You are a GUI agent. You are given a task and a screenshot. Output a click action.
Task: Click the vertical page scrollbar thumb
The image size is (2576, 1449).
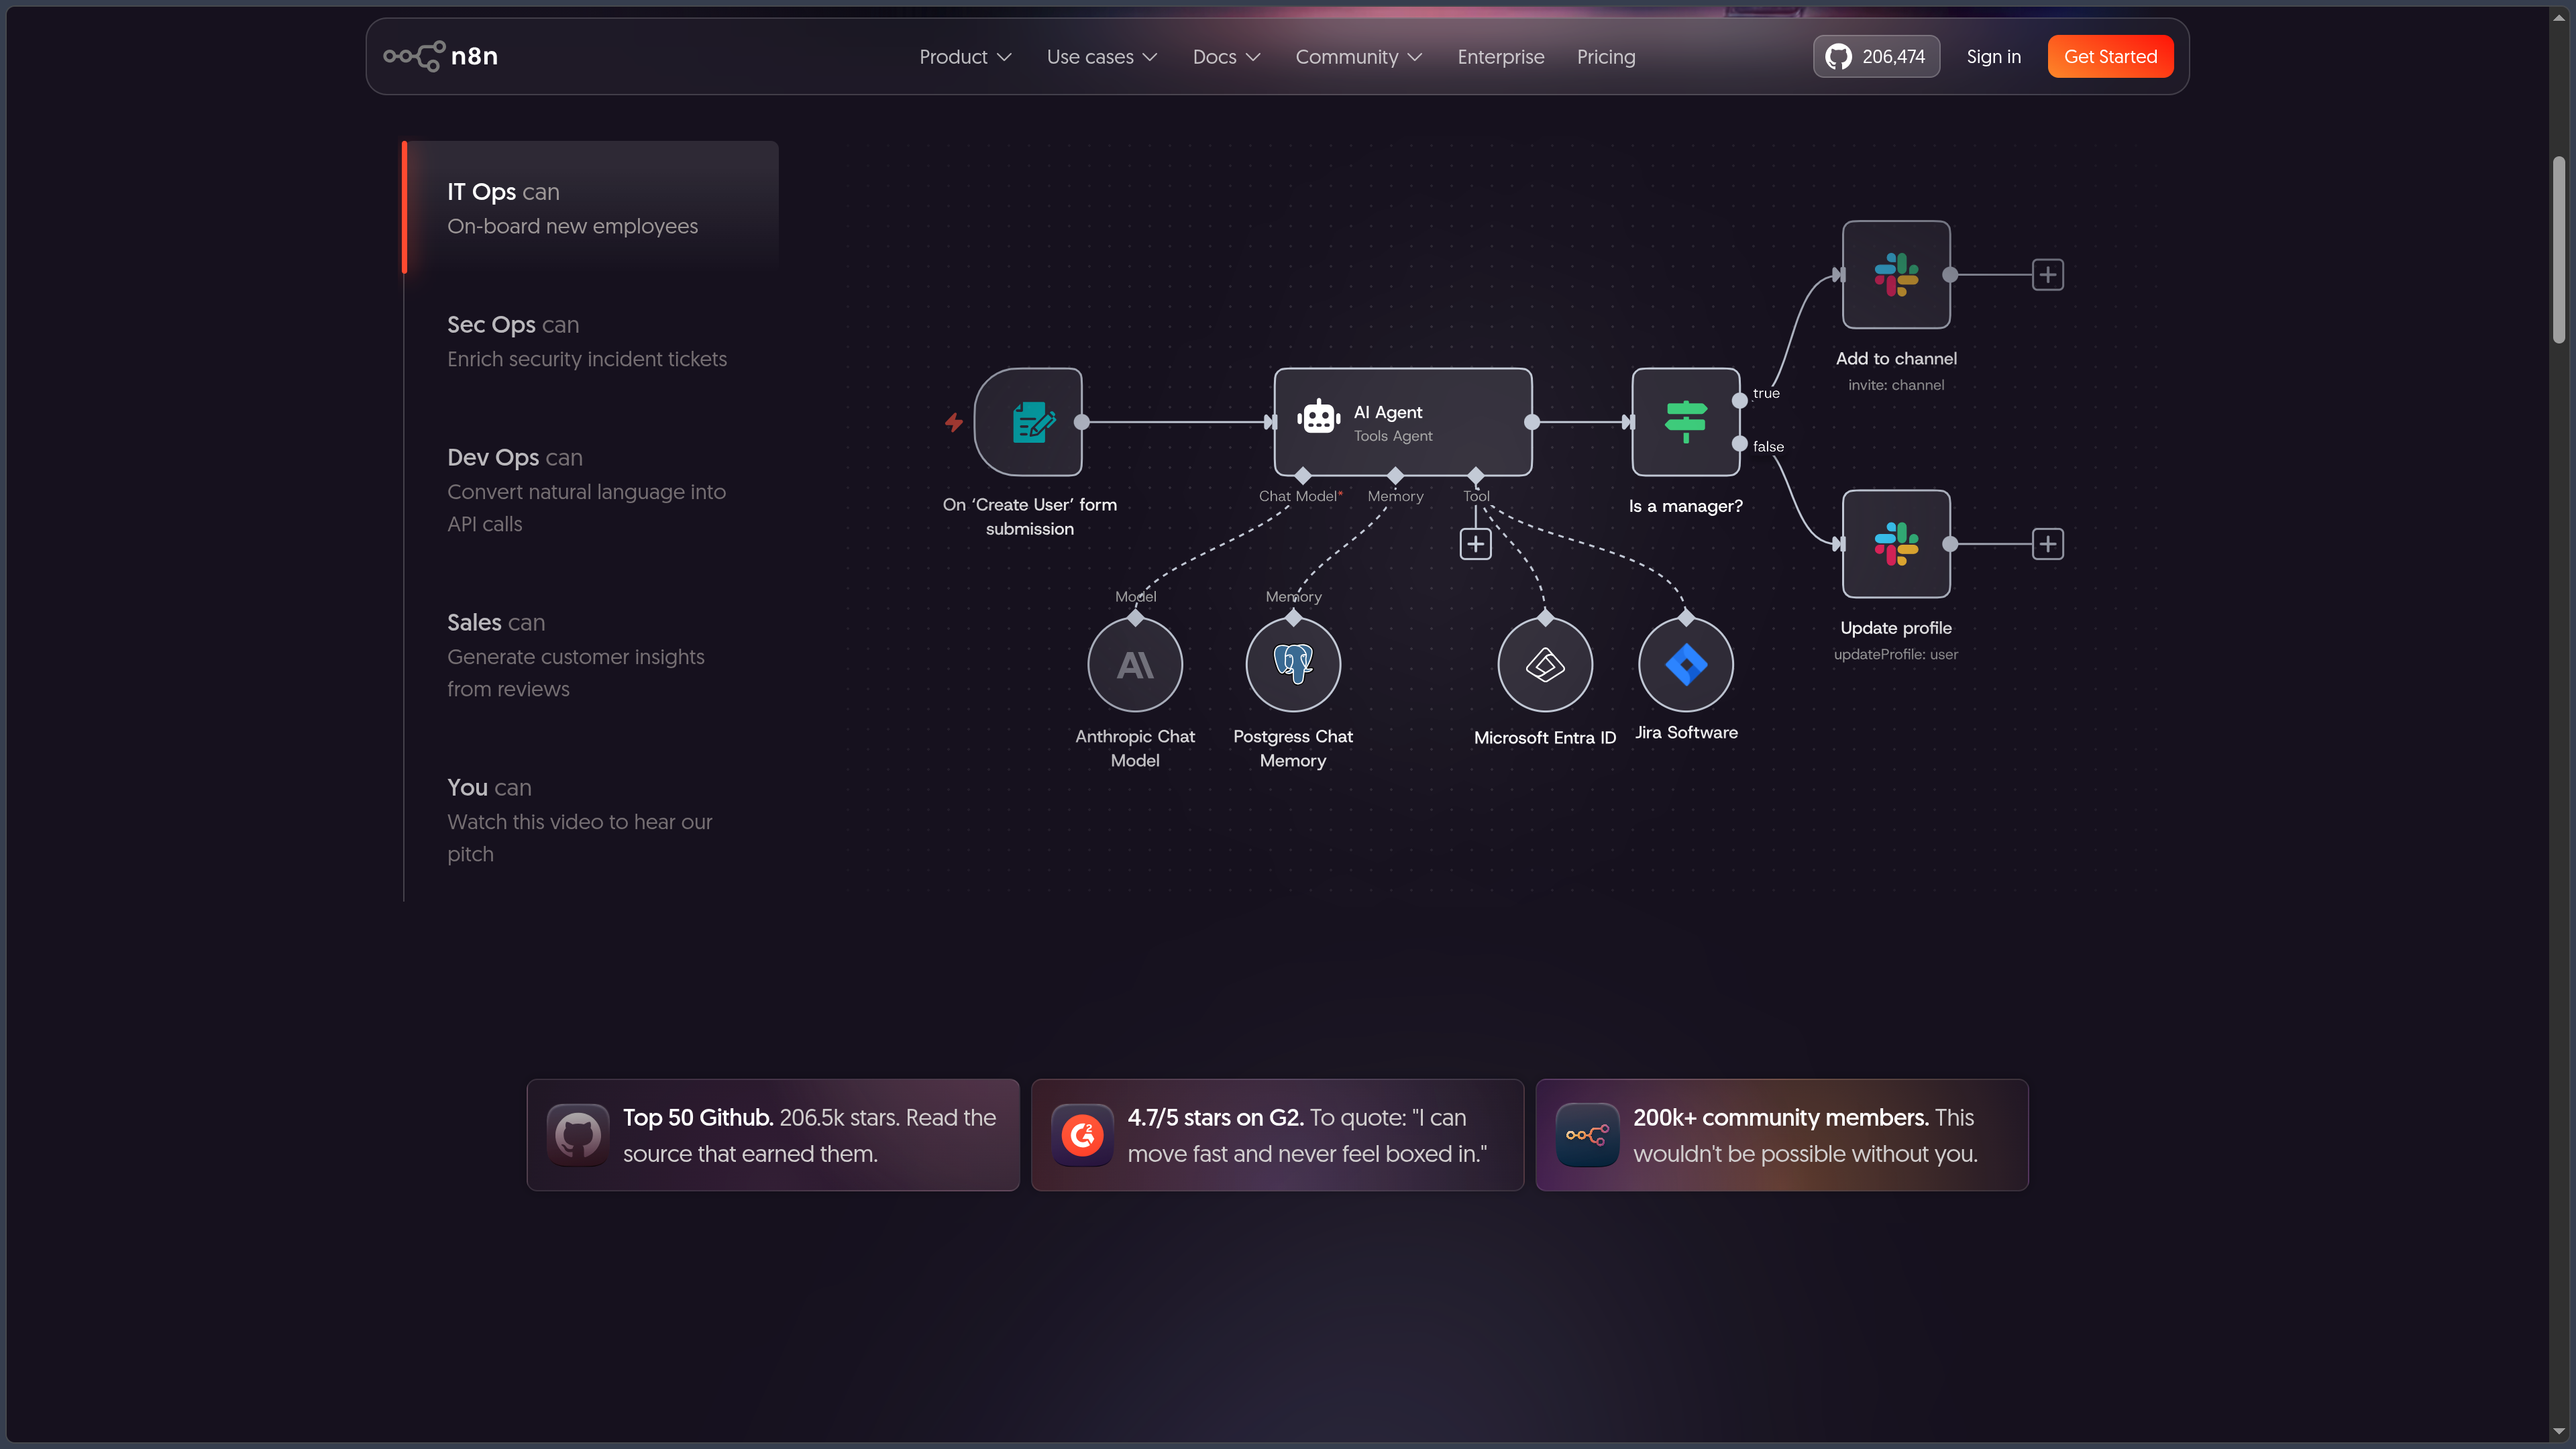point(2558,250)
